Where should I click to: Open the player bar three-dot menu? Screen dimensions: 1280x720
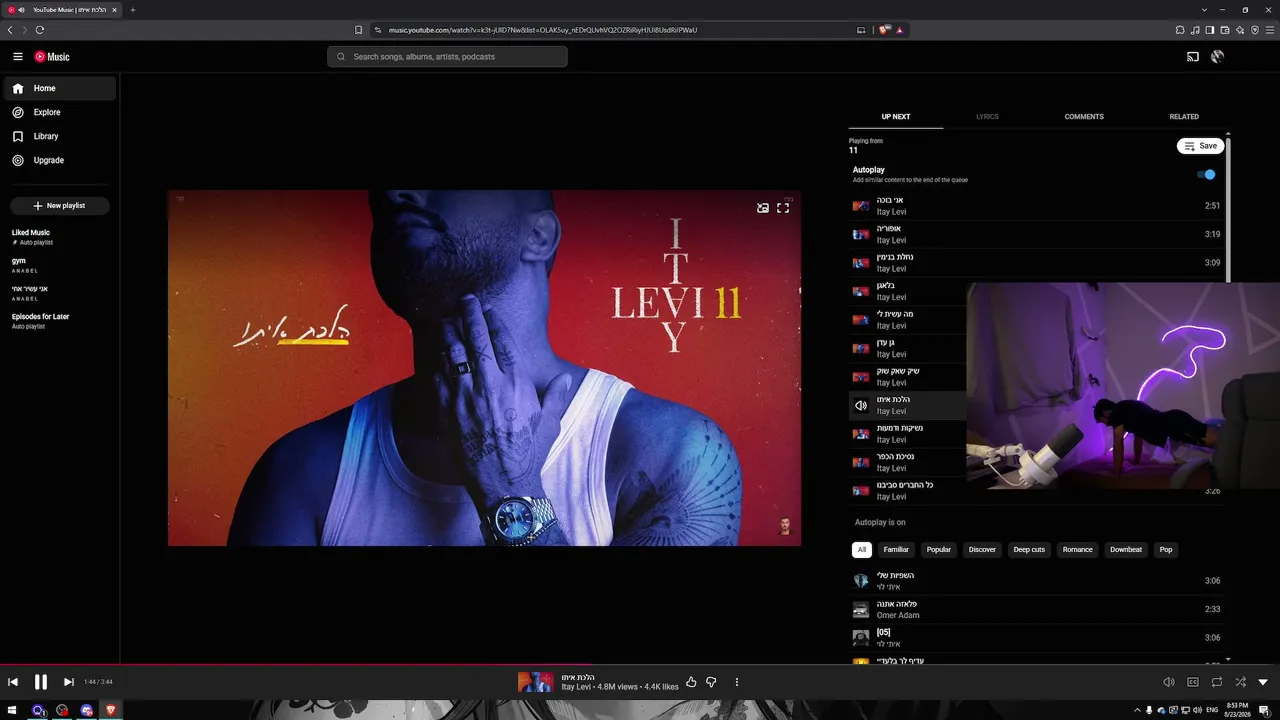tap(737, 682)
